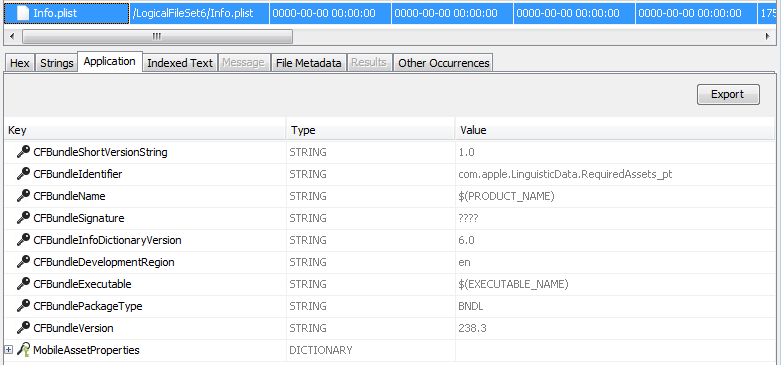Click the key icon beside CFBundleSignature
Screen dimensions: 781x365
(23, 218)
